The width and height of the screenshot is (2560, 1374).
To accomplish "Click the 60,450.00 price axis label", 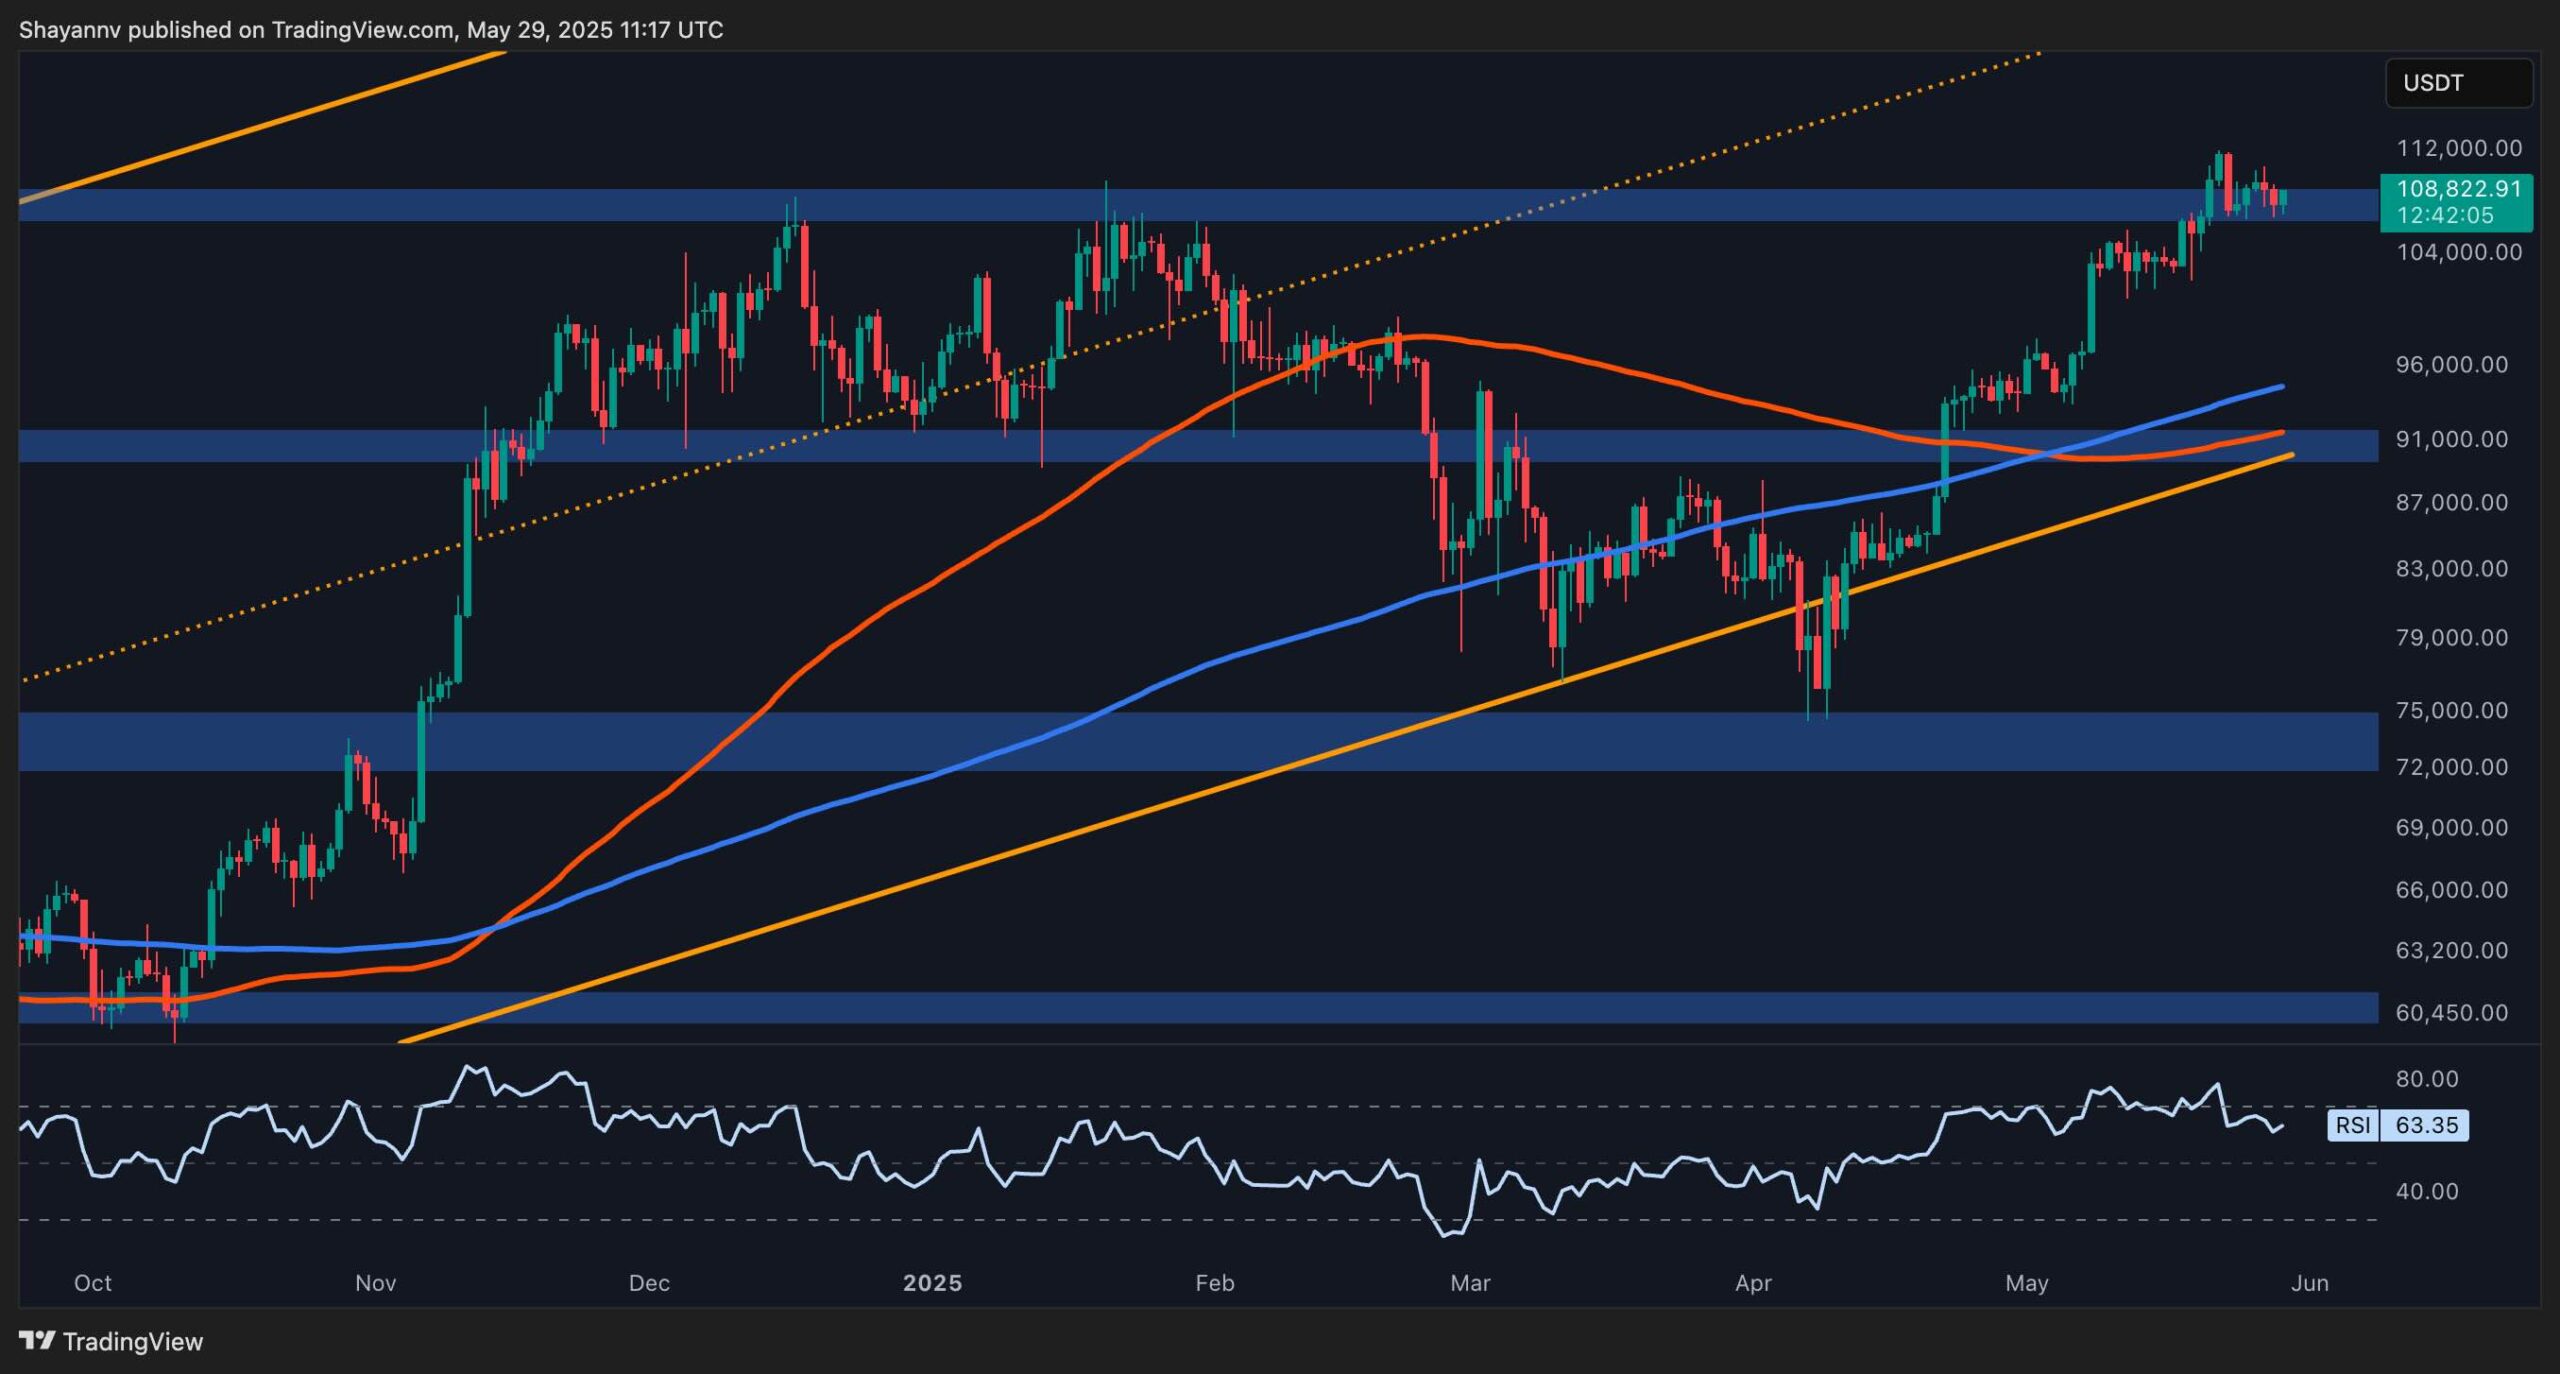I will pyautogui.click(x=2451, y=1012).
